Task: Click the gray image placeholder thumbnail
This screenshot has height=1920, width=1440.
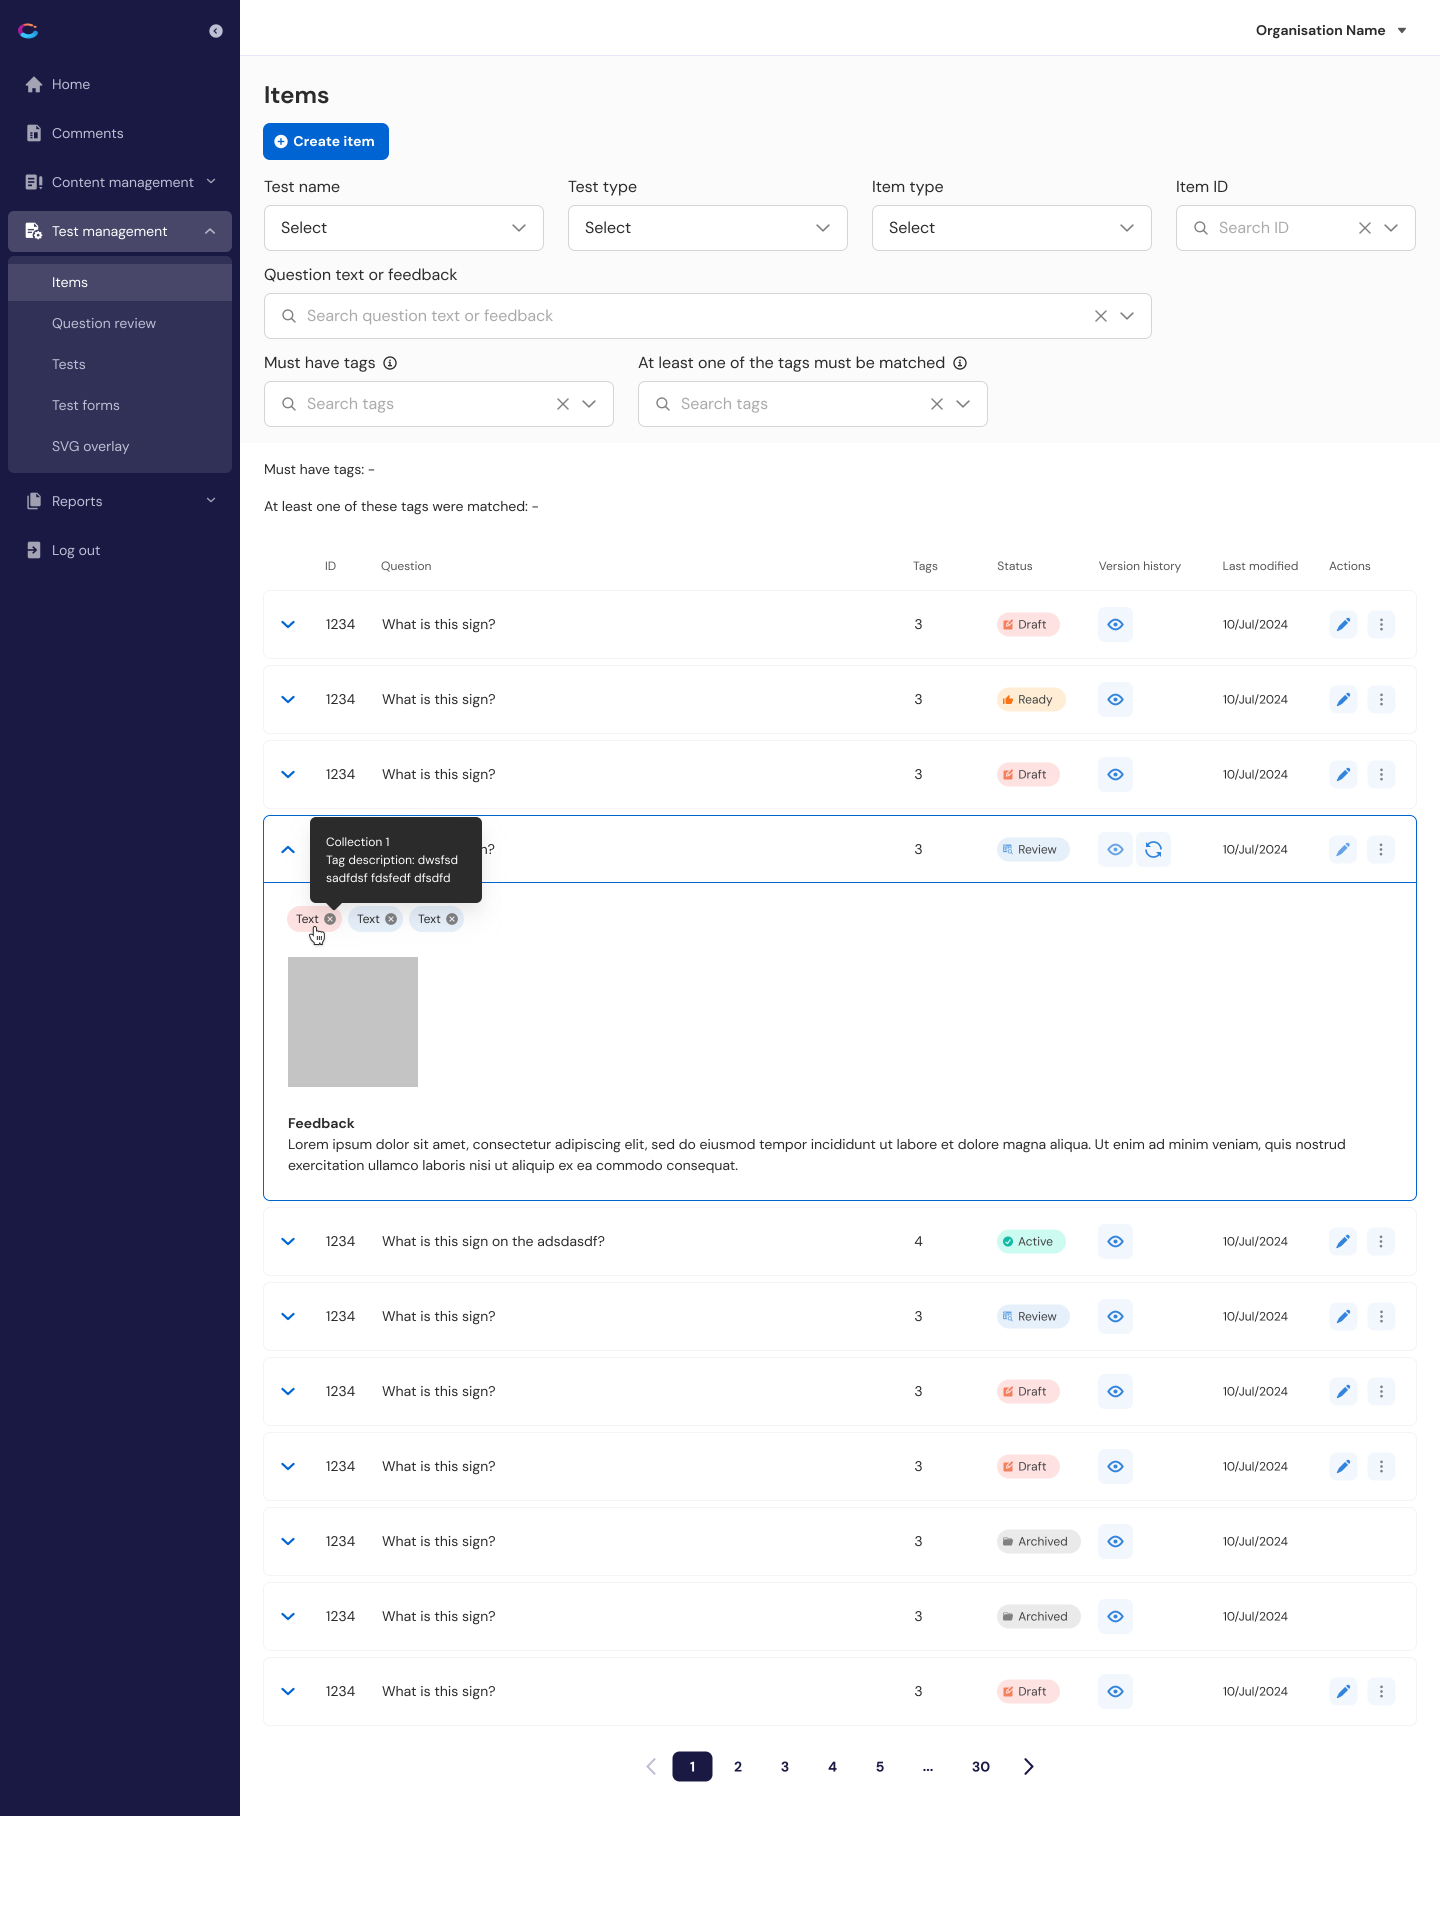Action: [353, 1021]
